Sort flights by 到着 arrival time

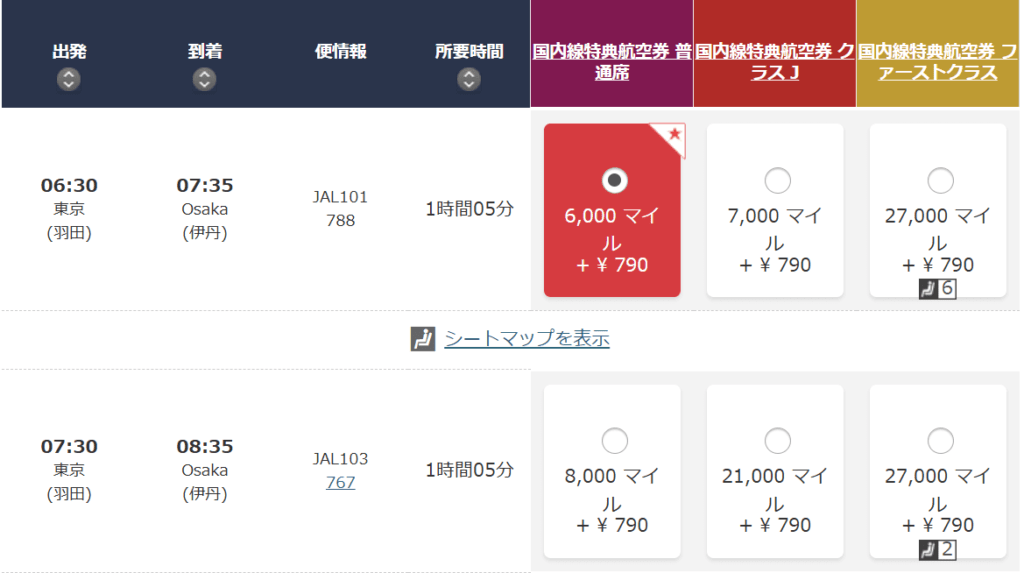204,80
